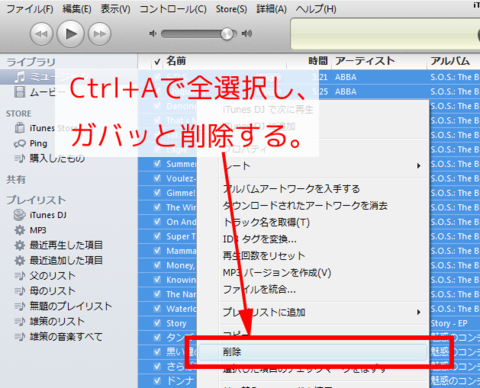
Task: Click the film strip icon for ムービー
Action: (x=20, y=92)
